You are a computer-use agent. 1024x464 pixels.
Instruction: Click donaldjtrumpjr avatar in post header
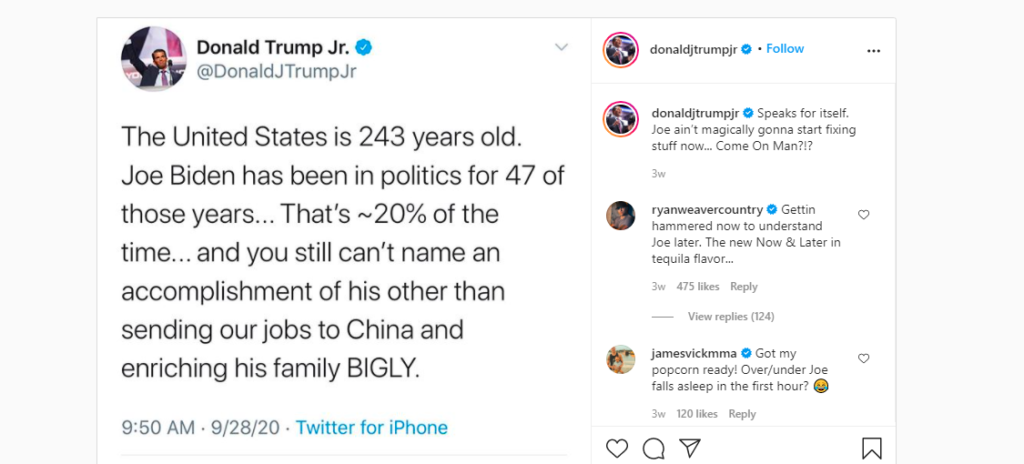tap(620, 50)
